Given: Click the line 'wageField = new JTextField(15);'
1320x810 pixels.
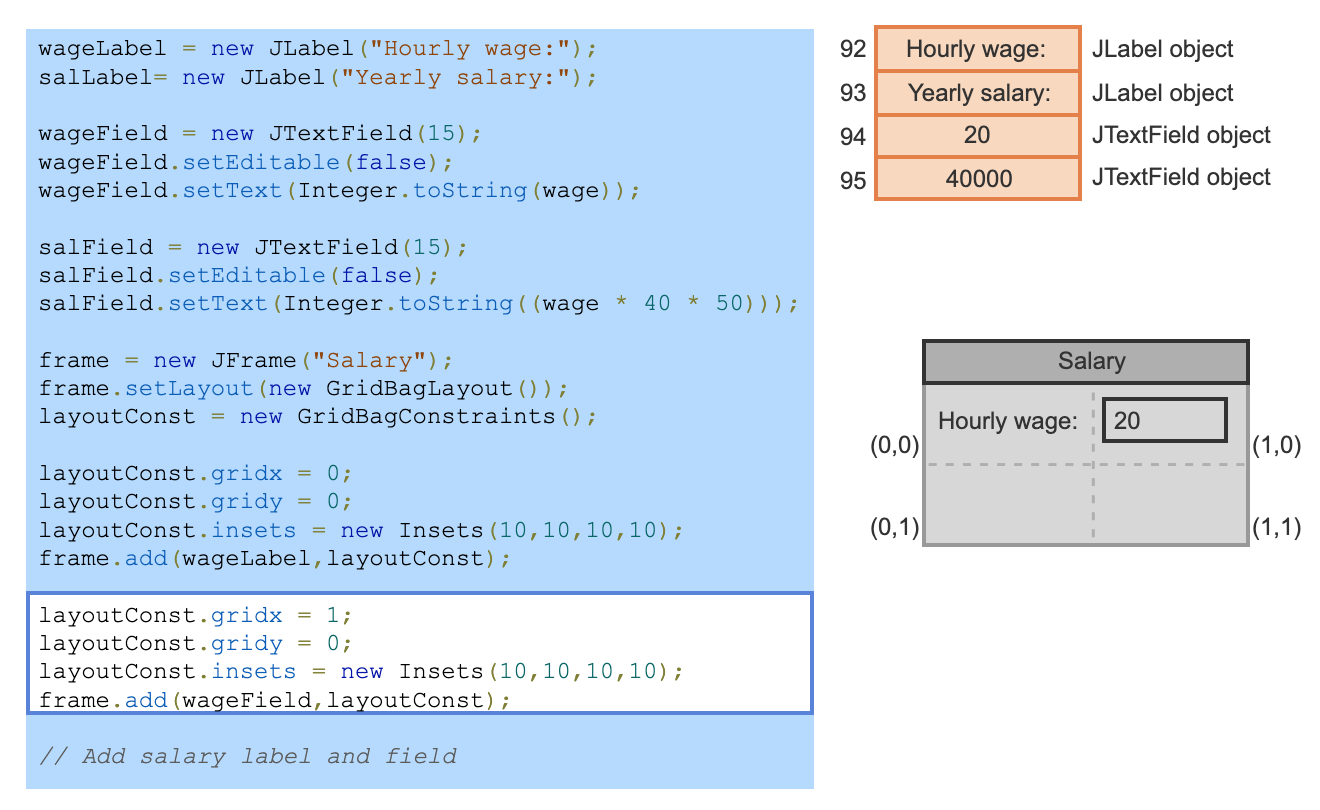Looking at the screenshot, I should coord(261,133).
